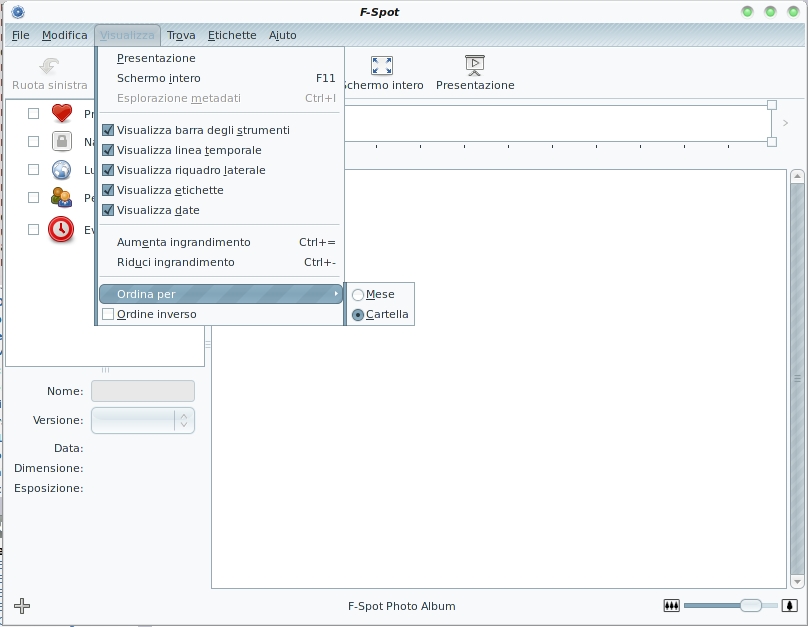Click the small thumbnails zoom-out icon
The image size is (808, 627).
671,606
